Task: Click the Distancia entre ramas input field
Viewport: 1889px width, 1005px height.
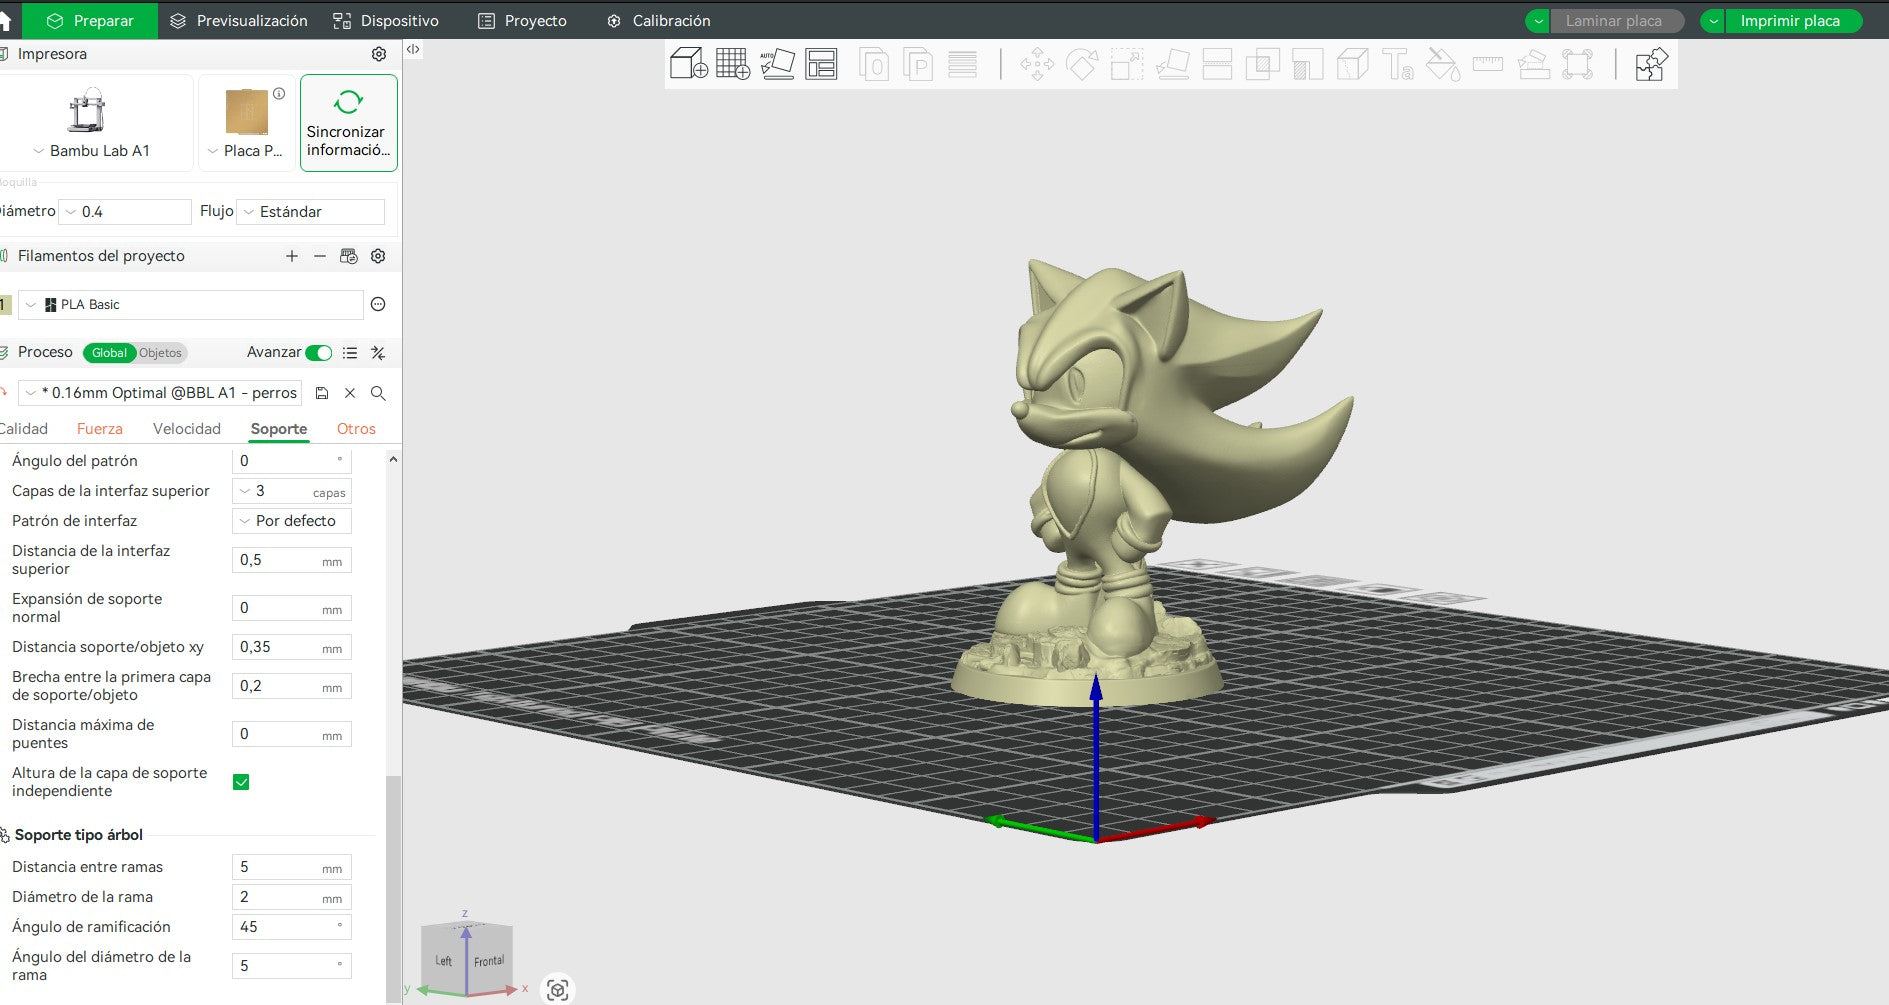Action: coord(292,867)
